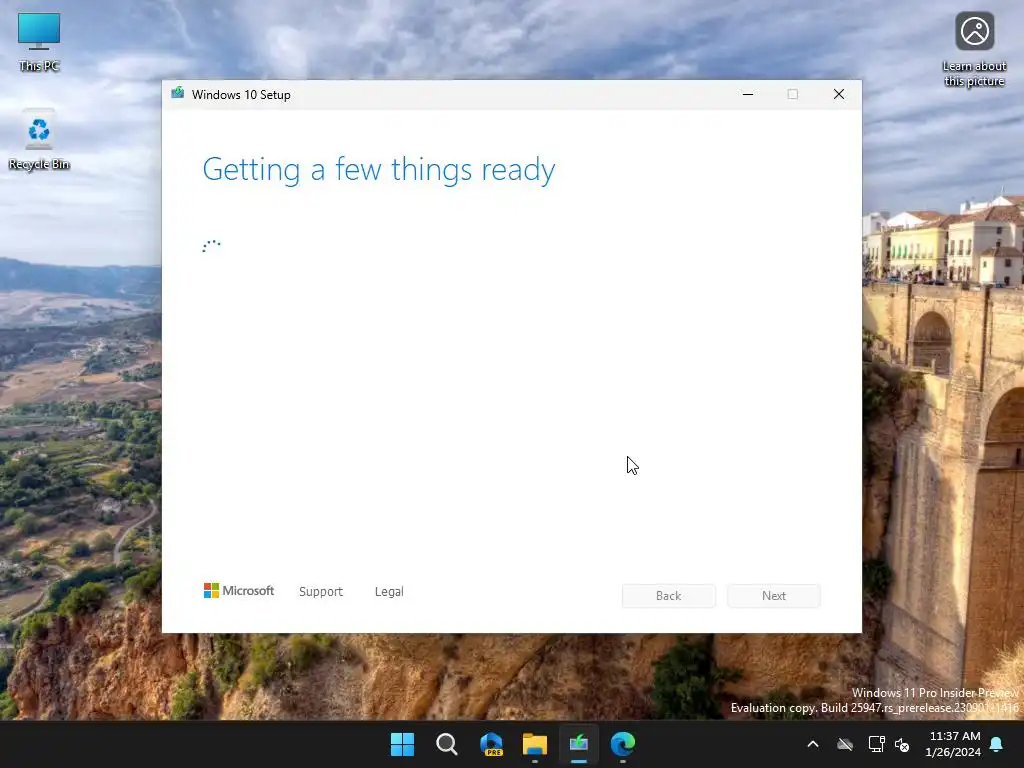
Task: Open Learn about this picture icon
Action: (x=974, y=50)
